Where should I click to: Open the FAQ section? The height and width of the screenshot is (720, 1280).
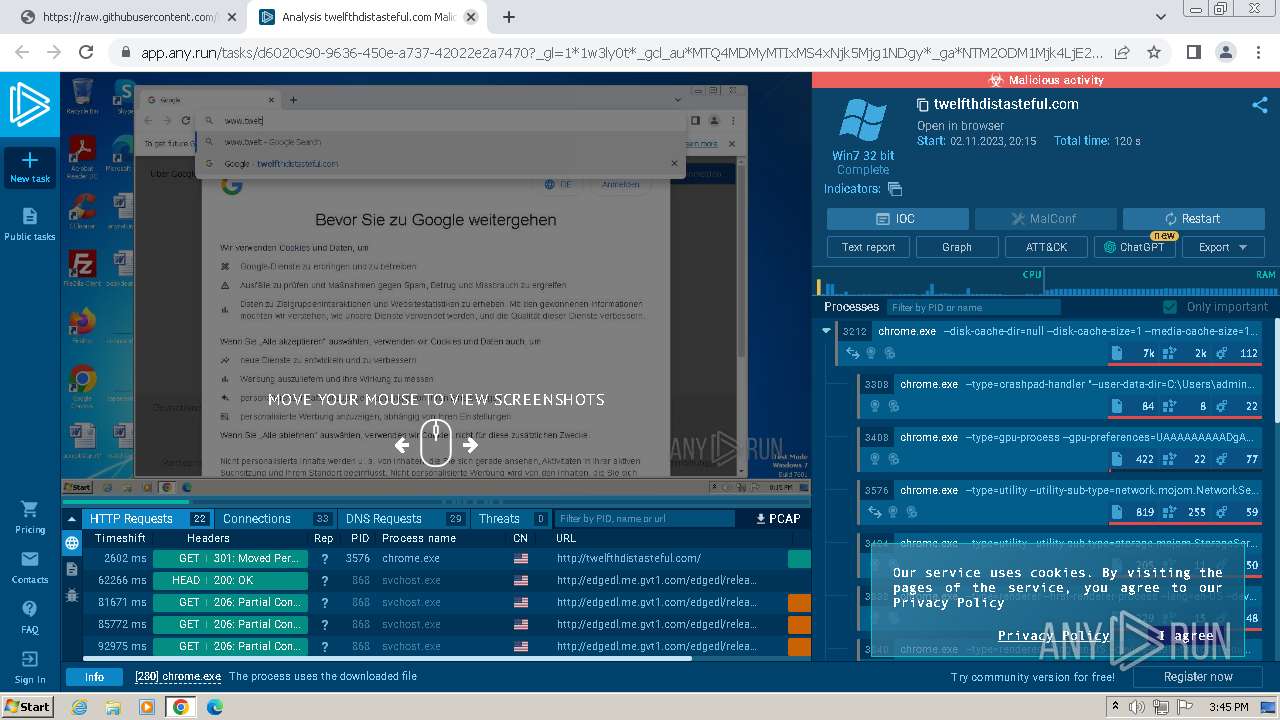pyautogui.click(x=30, y=617)
